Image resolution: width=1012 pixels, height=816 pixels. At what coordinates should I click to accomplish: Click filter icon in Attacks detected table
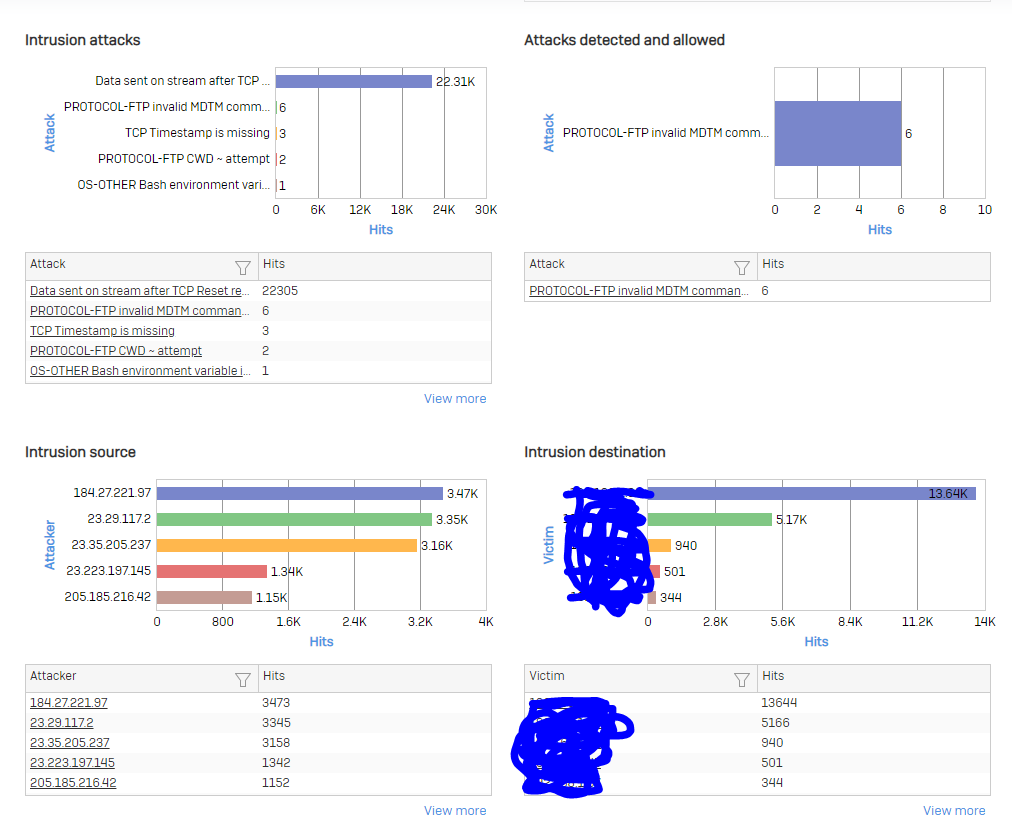pos(741,267)
